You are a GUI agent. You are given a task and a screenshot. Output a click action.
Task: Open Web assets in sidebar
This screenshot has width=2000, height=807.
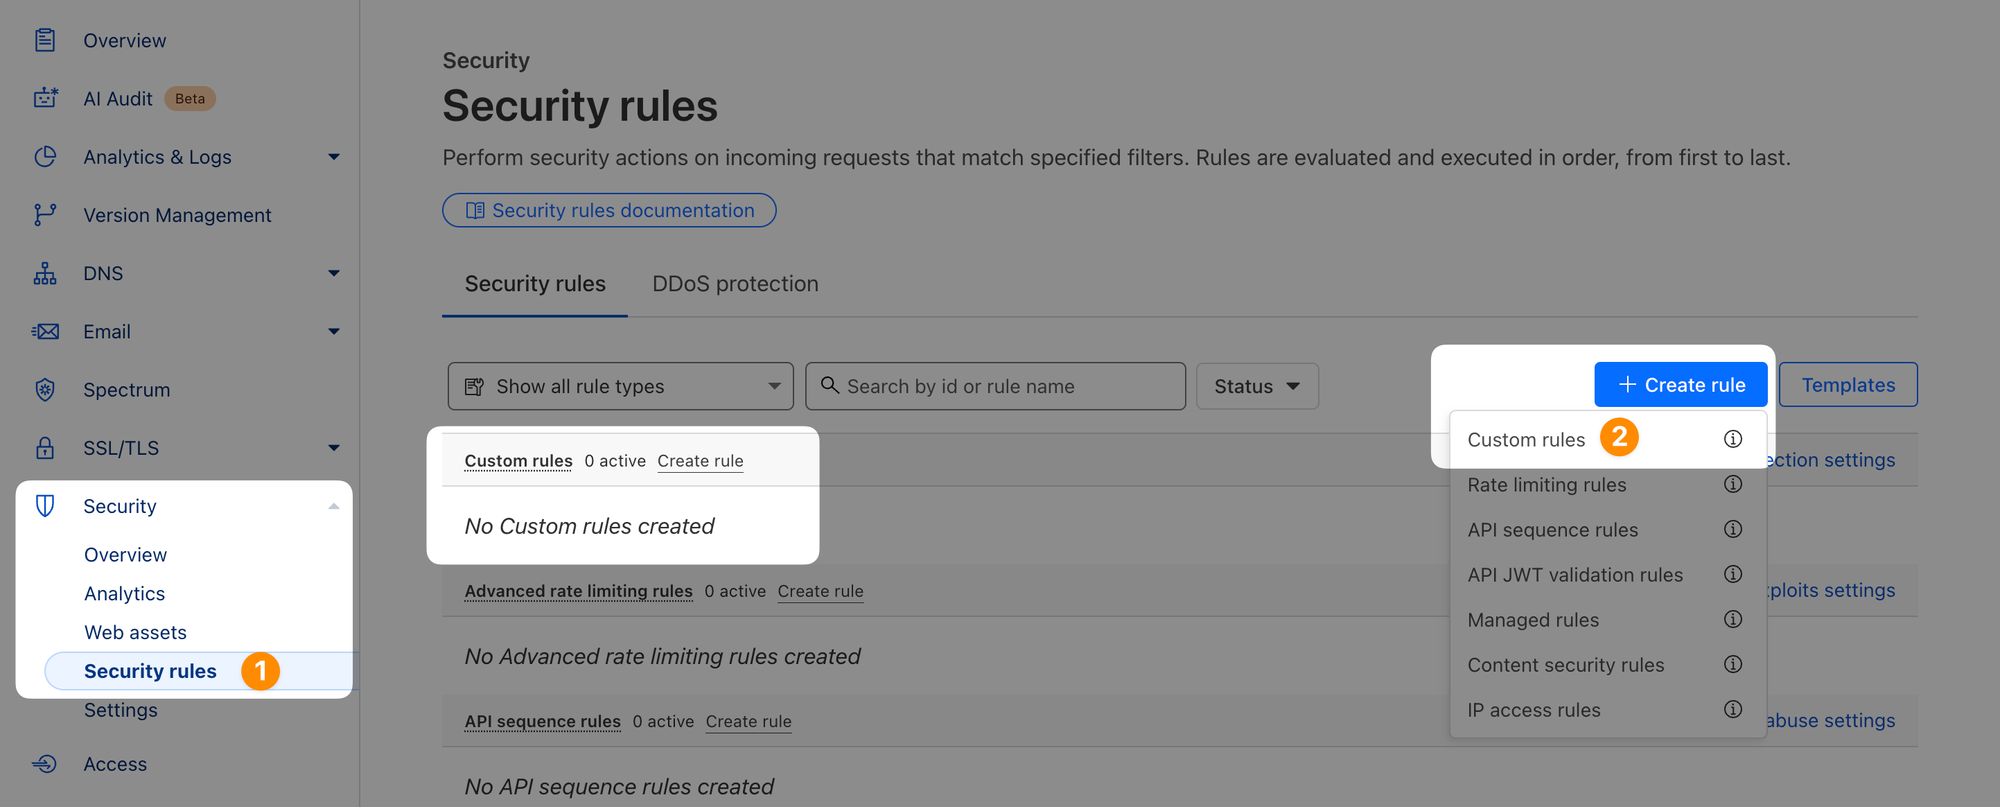[x=135, y=632]
